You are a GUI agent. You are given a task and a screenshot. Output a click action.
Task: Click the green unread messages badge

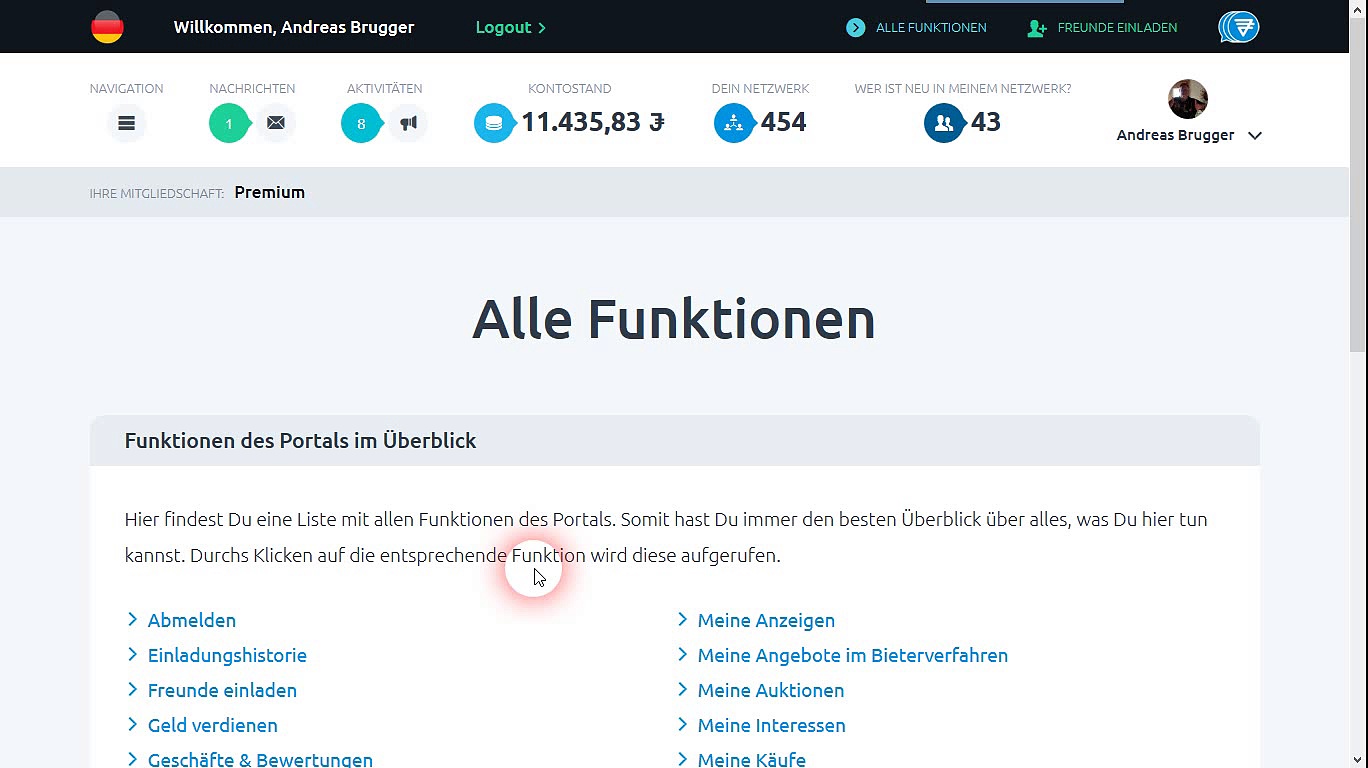point(229,123)
